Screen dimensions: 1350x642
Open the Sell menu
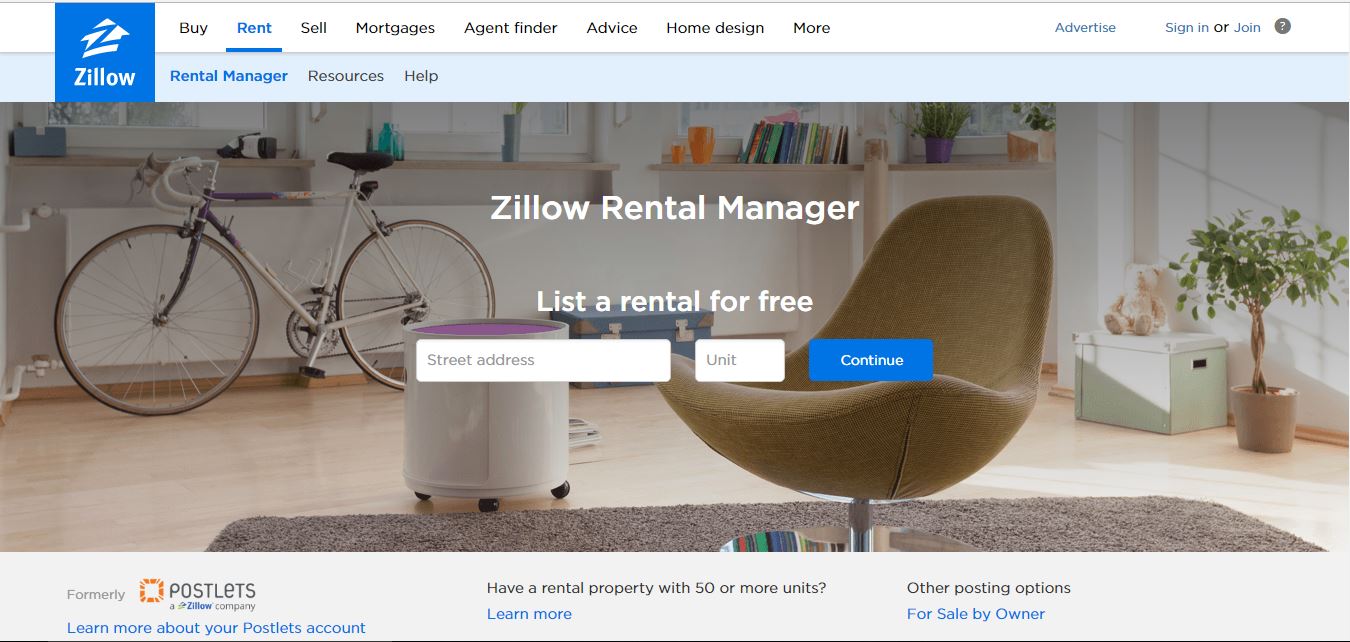[x=314, y=28]
